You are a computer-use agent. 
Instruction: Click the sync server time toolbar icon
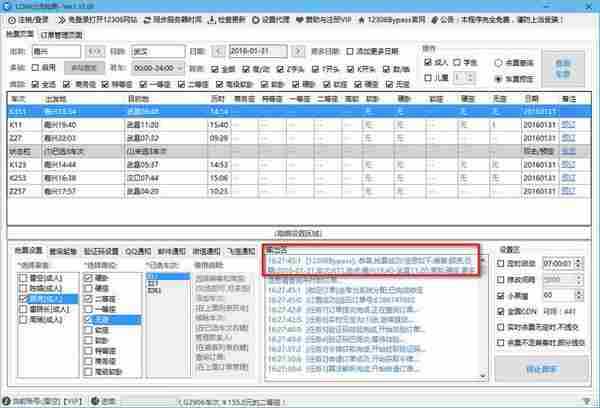point(147,20)
